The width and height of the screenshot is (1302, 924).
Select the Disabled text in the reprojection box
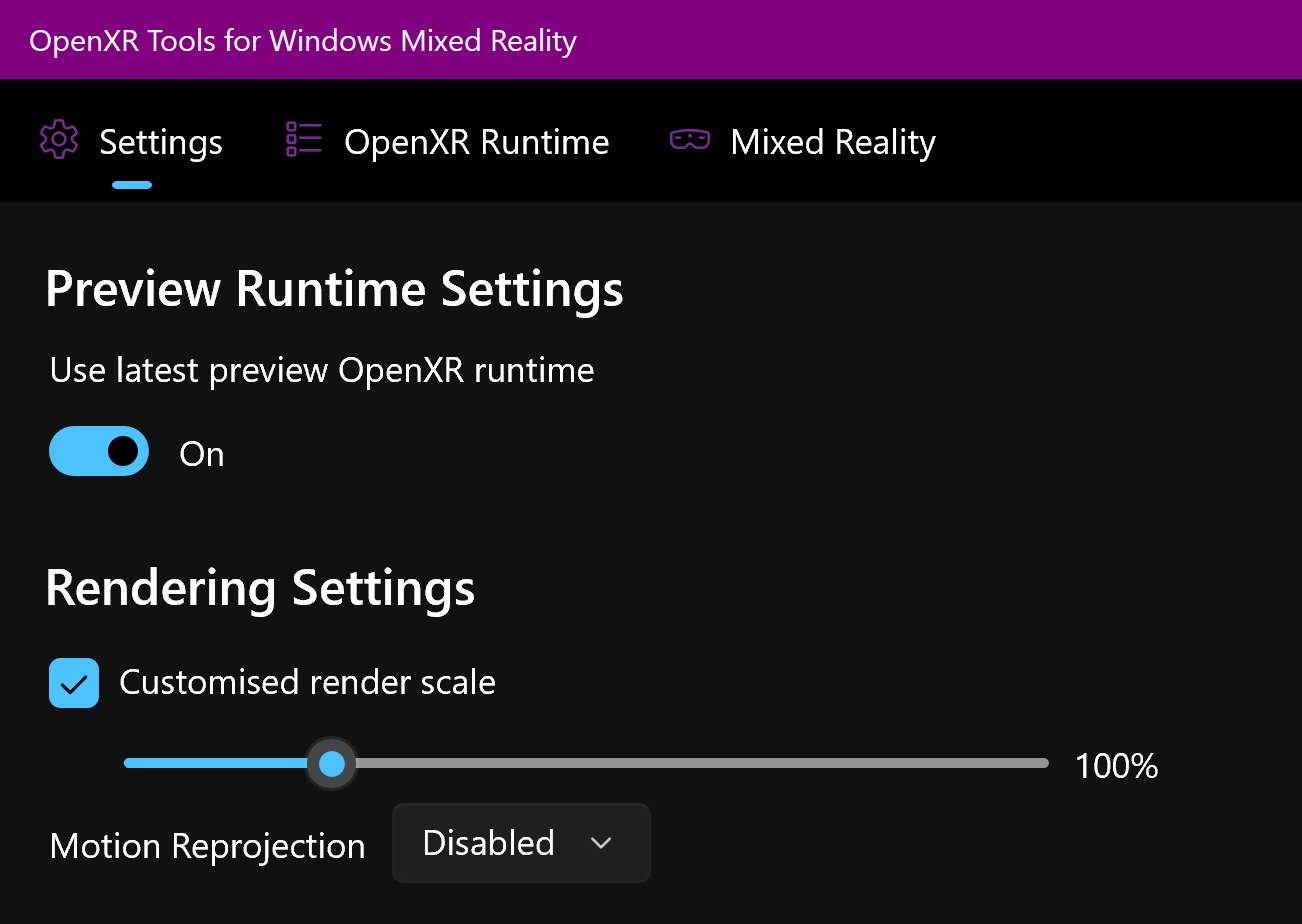tap(488, 843)
